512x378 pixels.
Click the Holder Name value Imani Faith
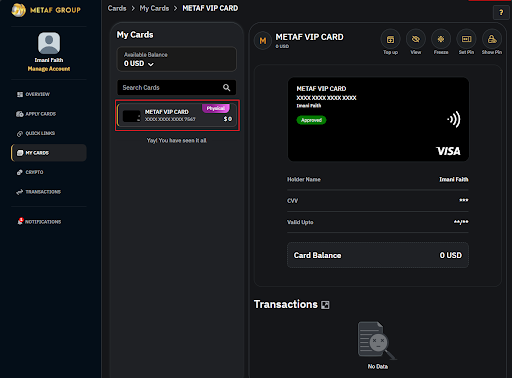click(x=454, y=179)
